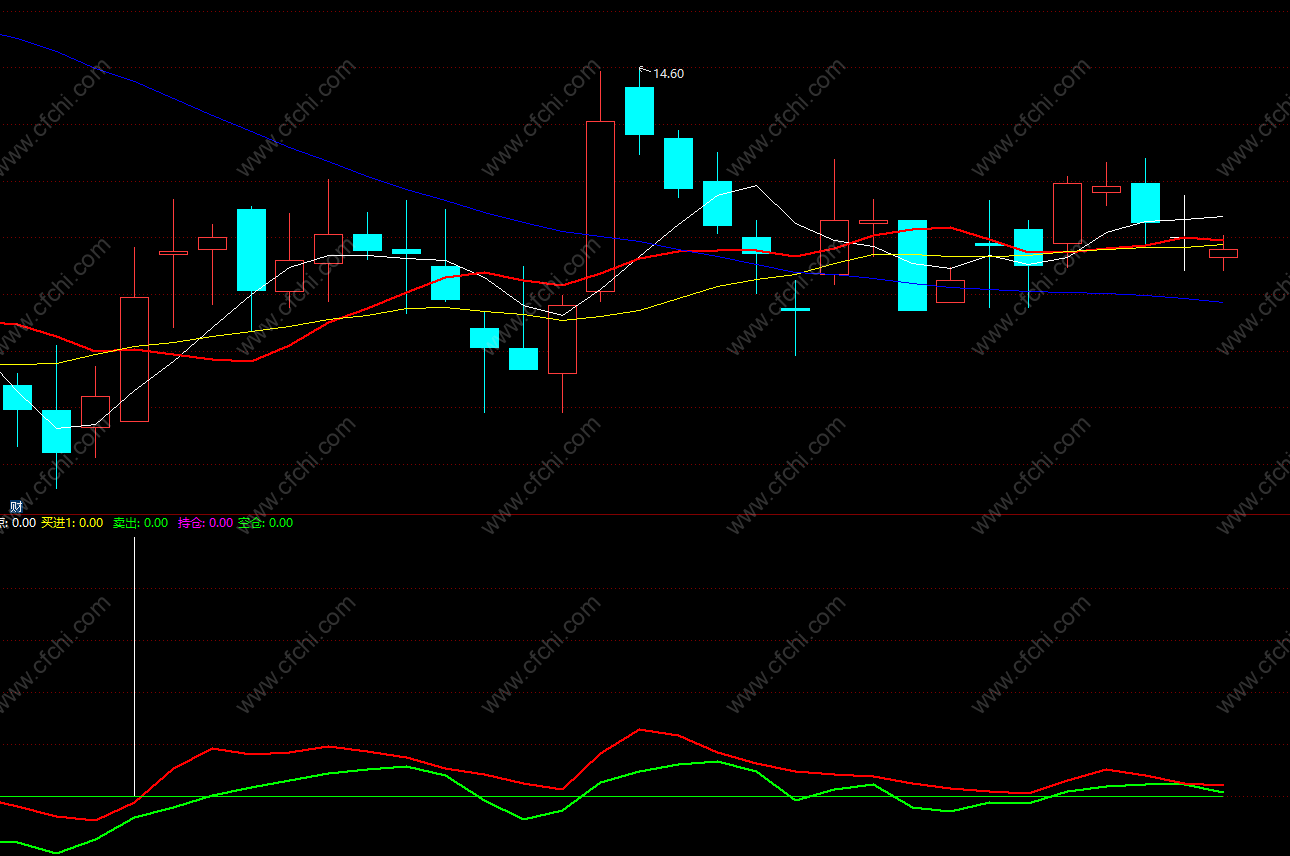Click the white vertical signal line in indicator panel
Viewport: 1290px width, 856px height.
tap(134, 666)
